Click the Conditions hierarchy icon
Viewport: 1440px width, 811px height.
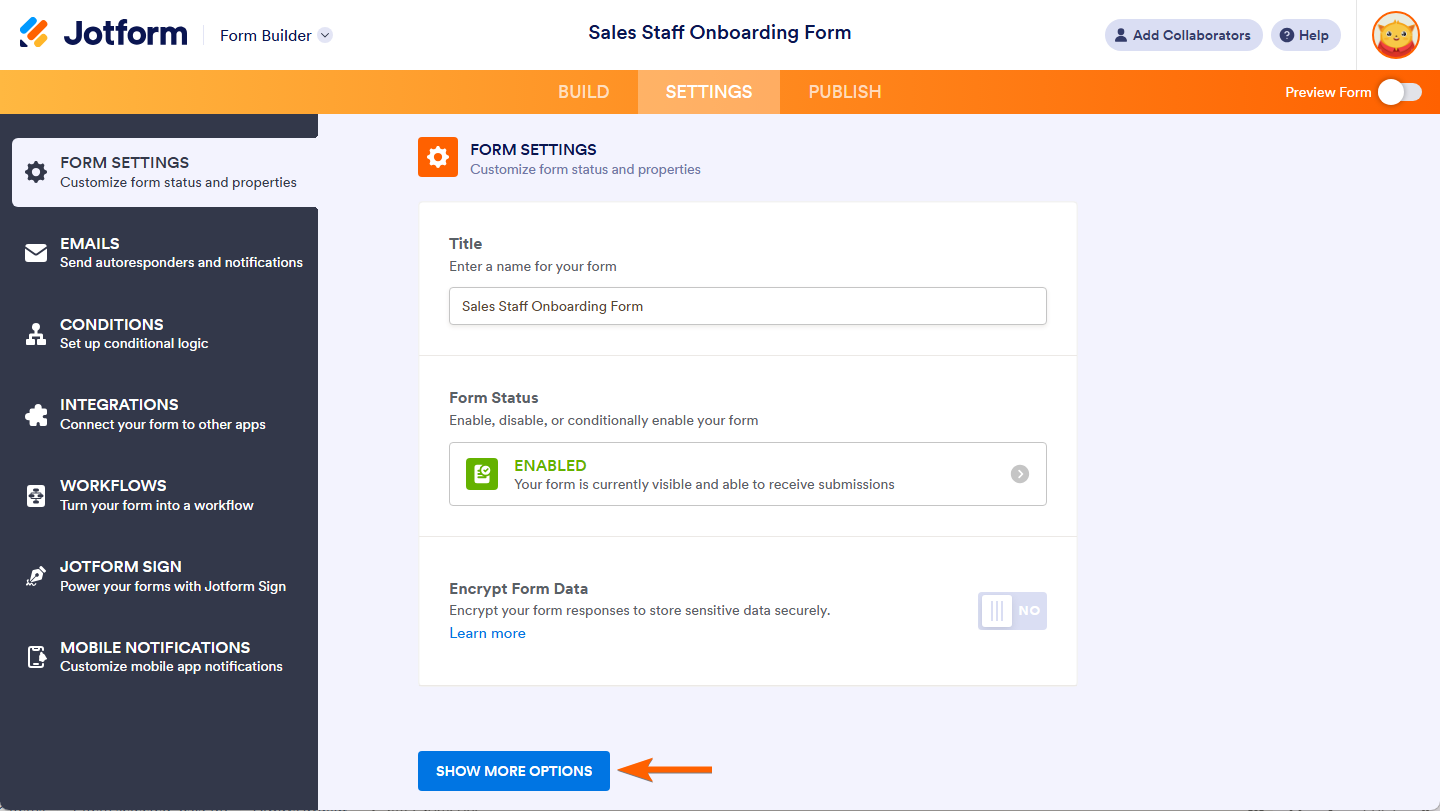[36, 334]
